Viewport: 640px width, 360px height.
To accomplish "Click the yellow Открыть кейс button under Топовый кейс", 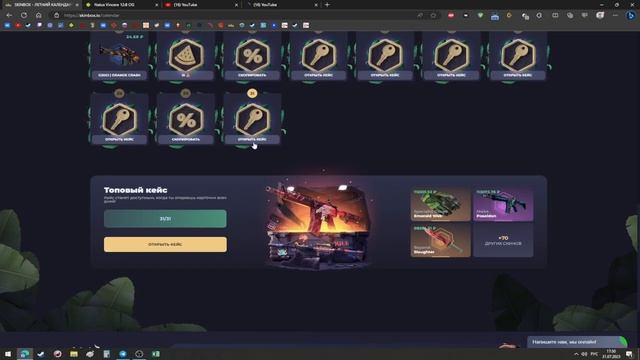I will (x=165, y=244).
